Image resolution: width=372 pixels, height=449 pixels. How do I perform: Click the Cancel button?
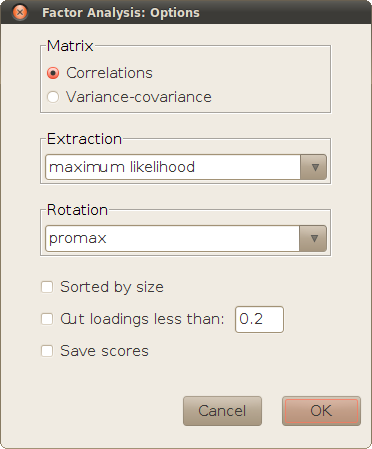(x=222, y=411)
